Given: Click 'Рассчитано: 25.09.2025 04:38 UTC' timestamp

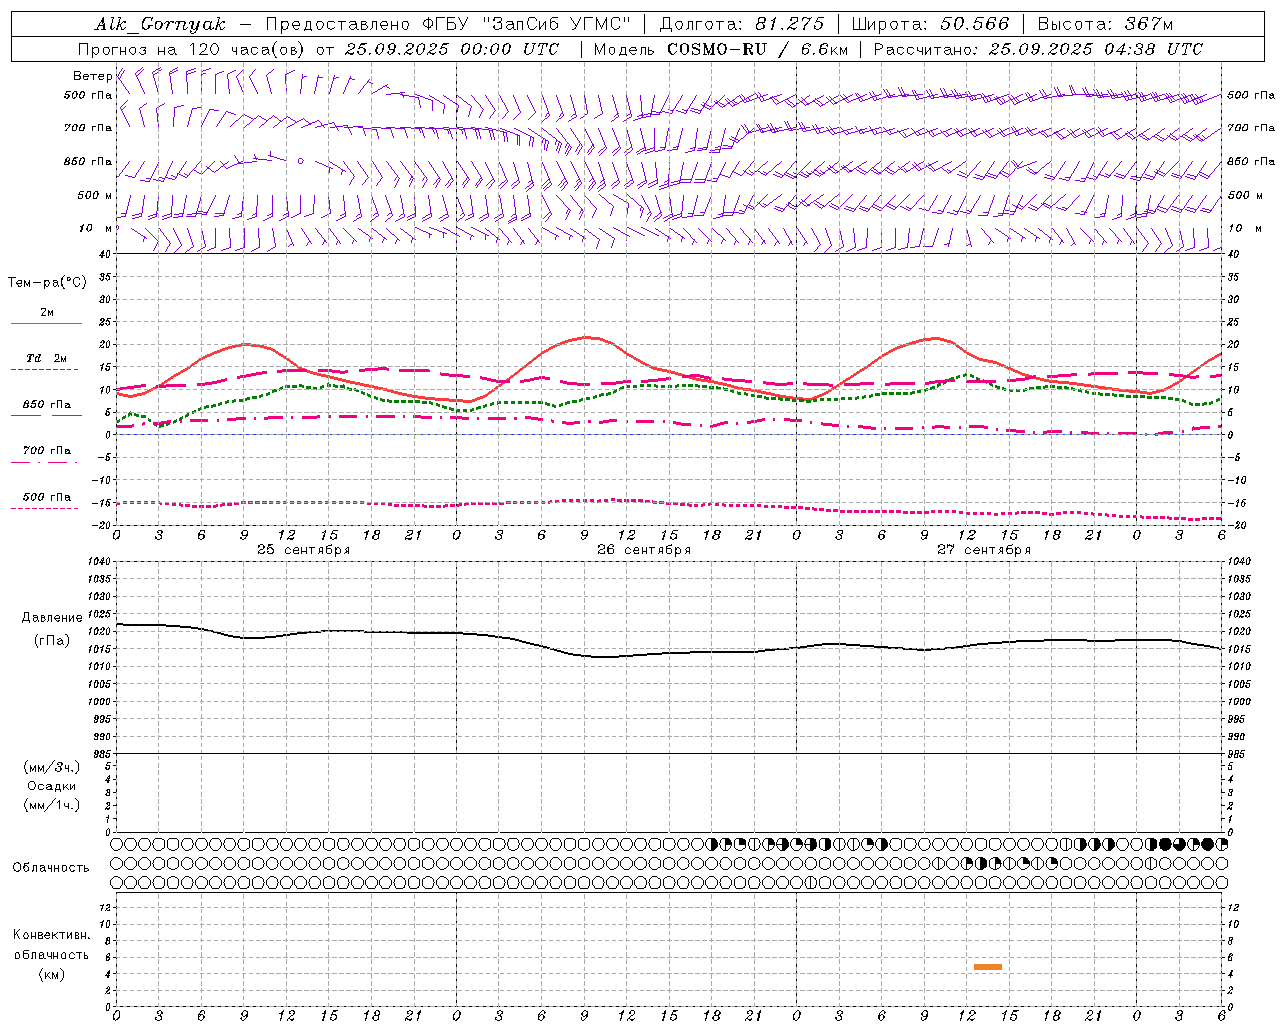Looking at the screenshot, I should (1038, 49).
